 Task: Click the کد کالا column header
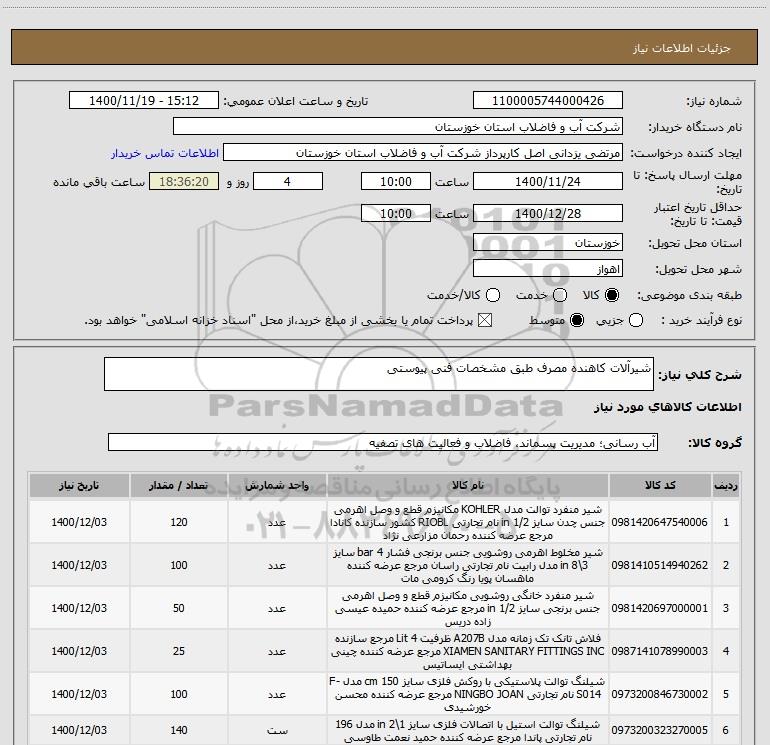(660, 485)
